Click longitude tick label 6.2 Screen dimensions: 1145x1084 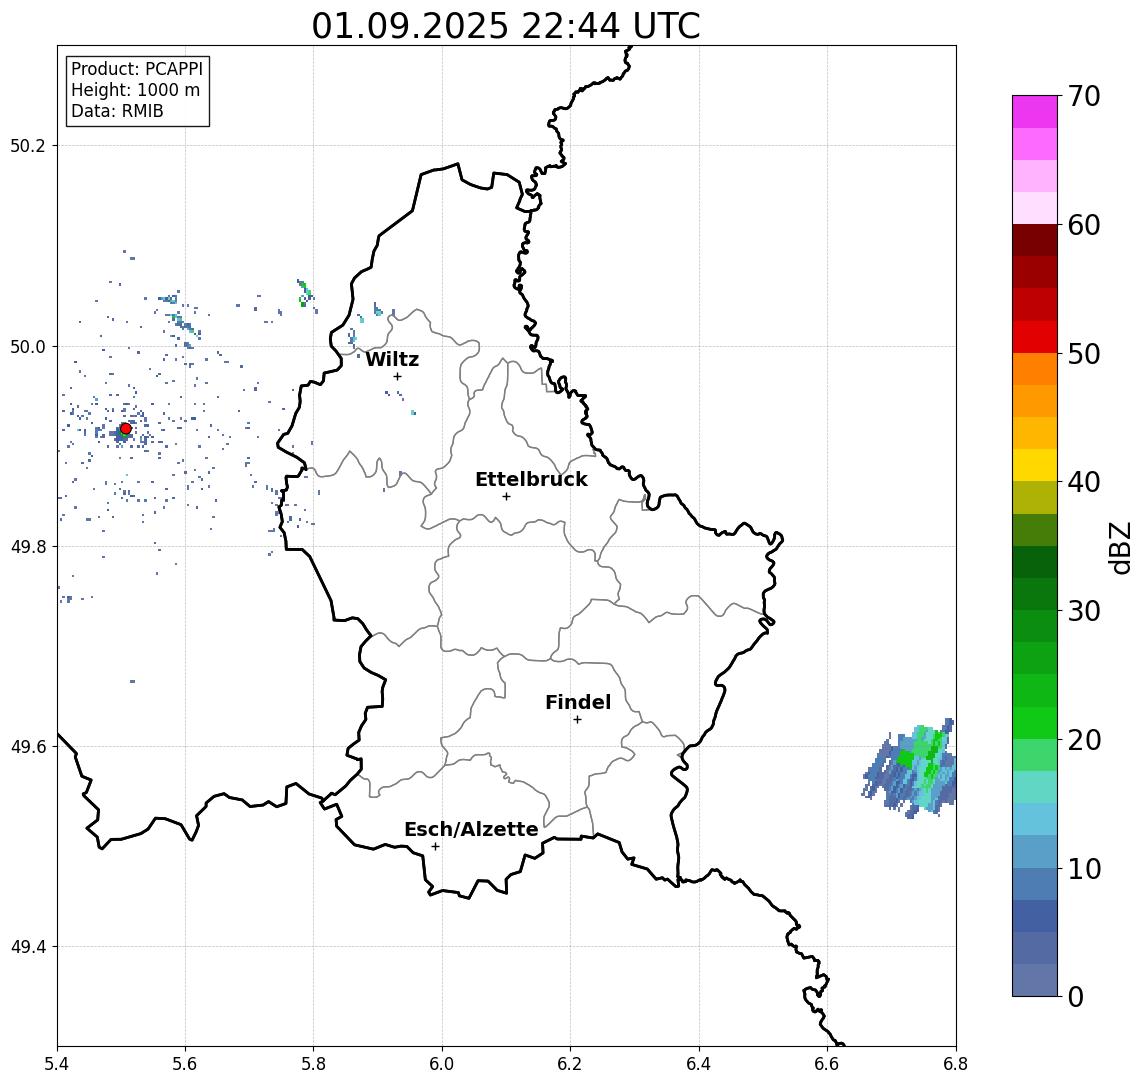coord(570,1064)
